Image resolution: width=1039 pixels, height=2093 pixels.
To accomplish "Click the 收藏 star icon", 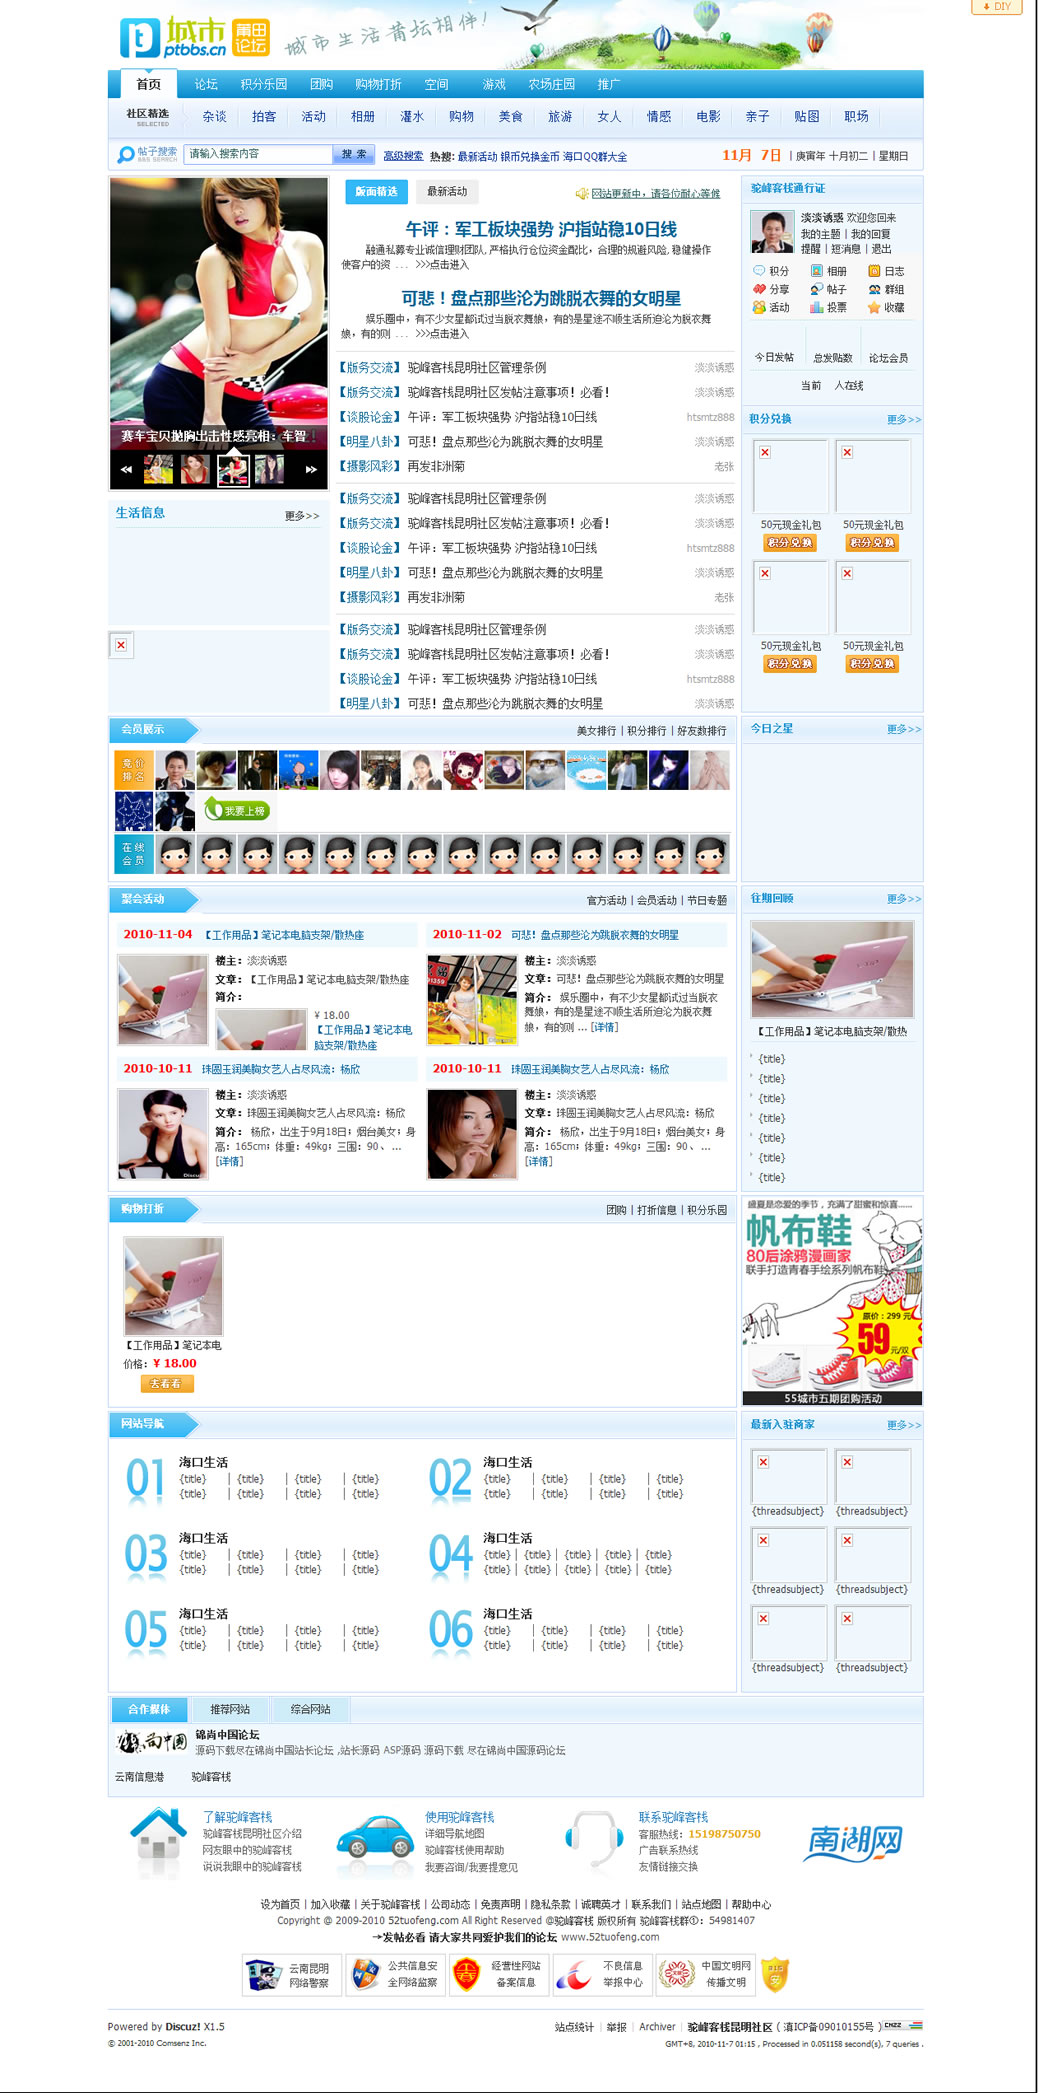I will (874, 307).
